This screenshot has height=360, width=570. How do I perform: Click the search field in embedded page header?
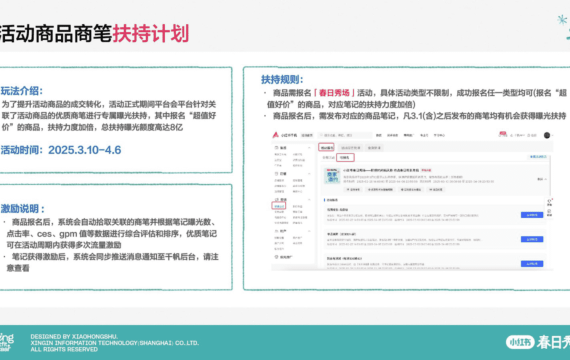(345, 135)
